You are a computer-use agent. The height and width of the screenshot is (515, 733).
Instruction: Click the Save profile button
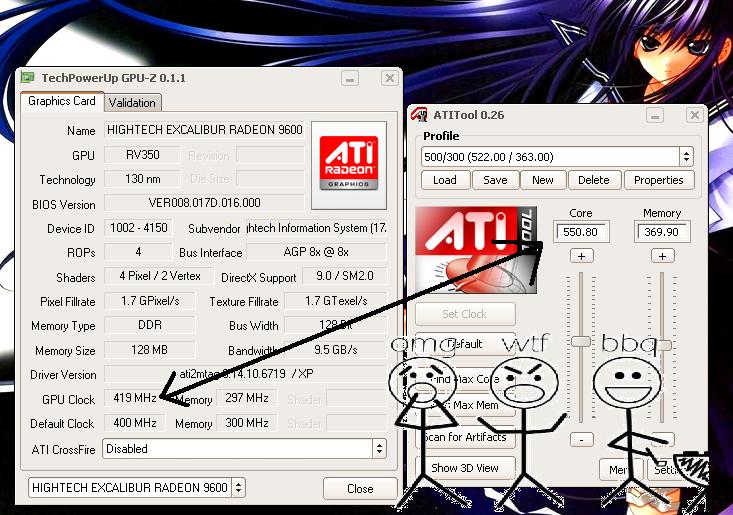(x=495, y=180)
